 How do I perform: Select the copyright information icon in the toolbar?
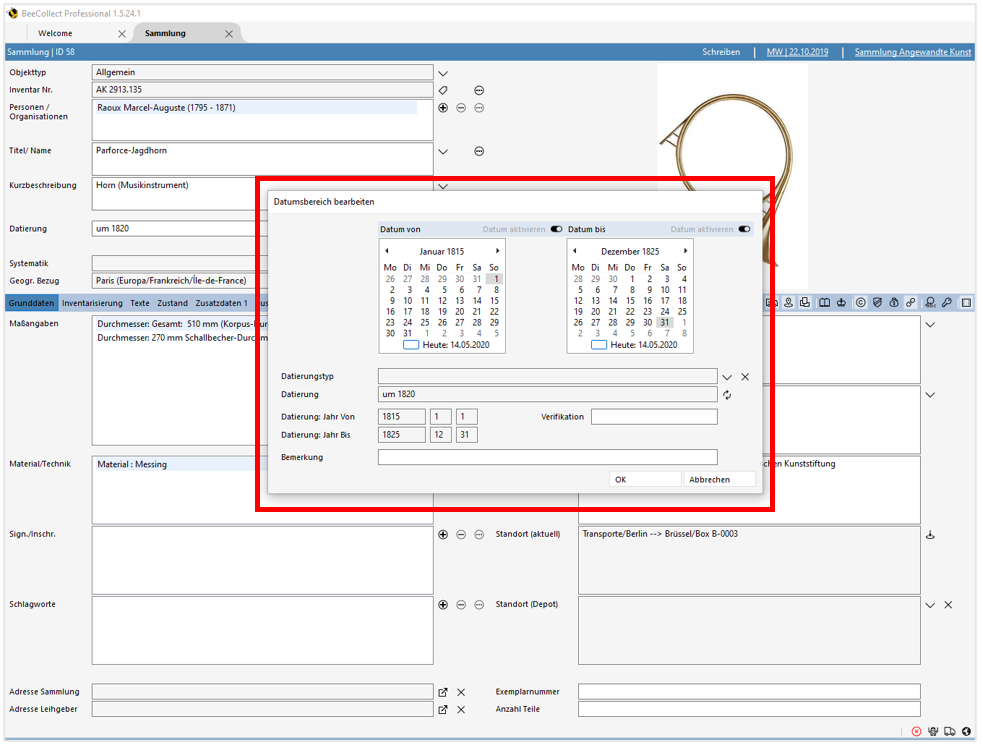(861, 302)
